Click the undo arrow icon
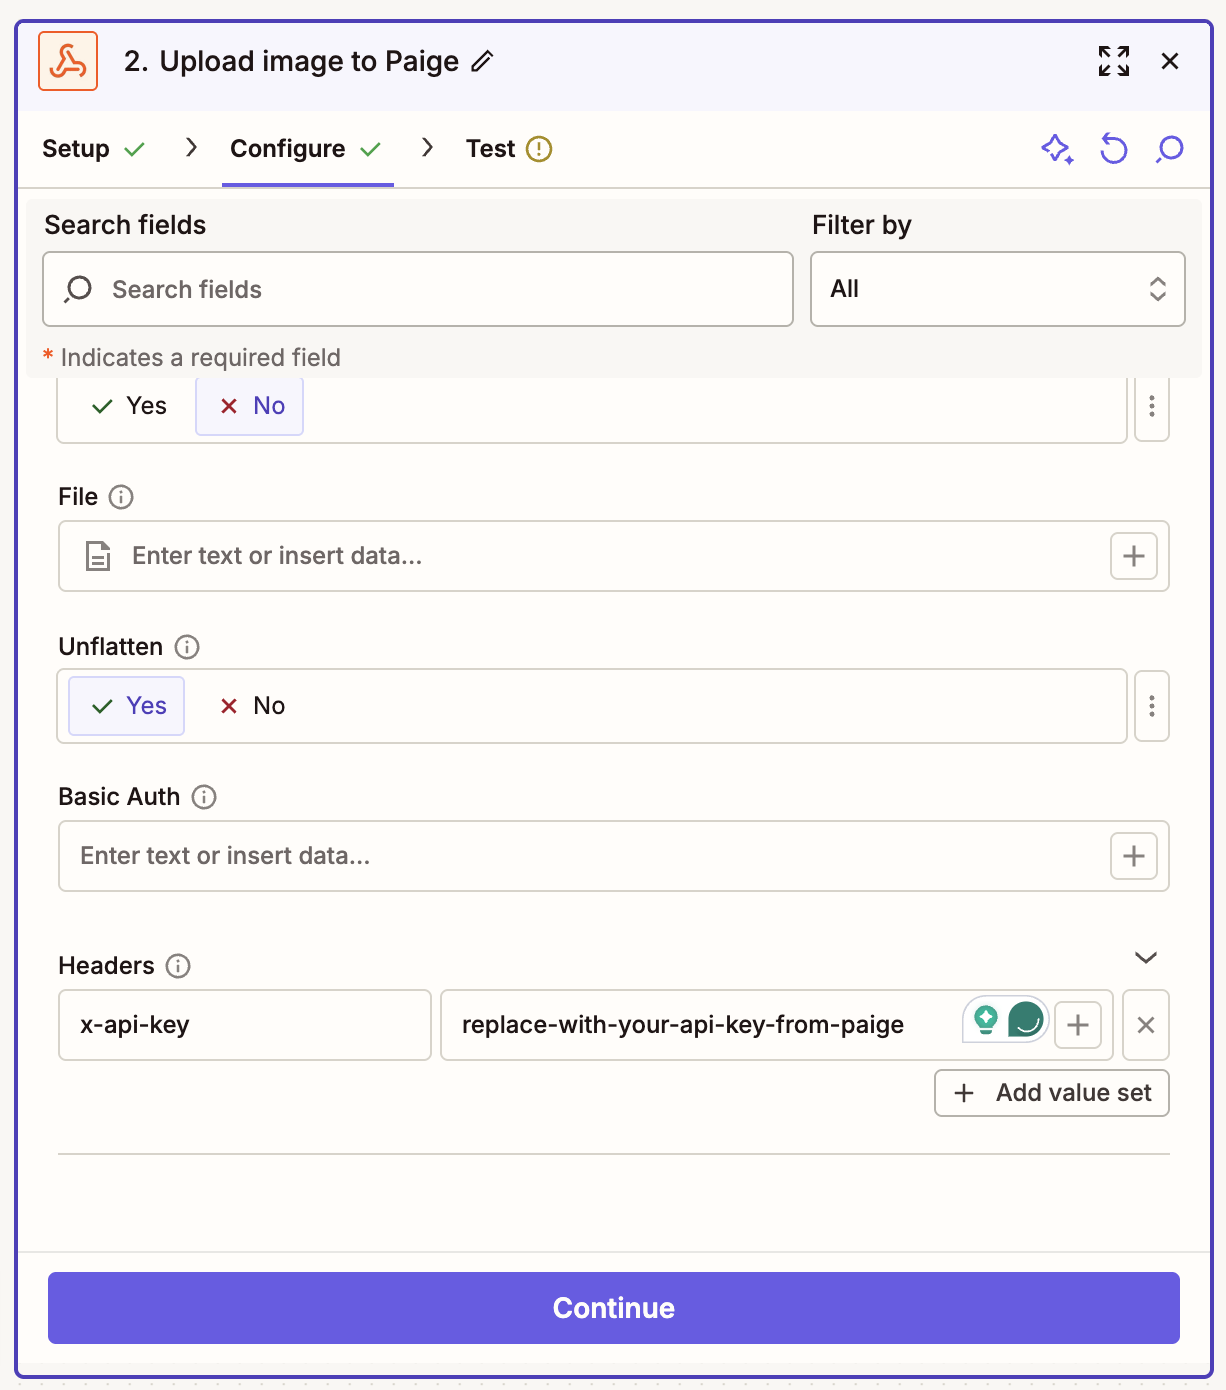Image resolution: width=1226 pixels, height=1390 pixels. (1113, 149)
